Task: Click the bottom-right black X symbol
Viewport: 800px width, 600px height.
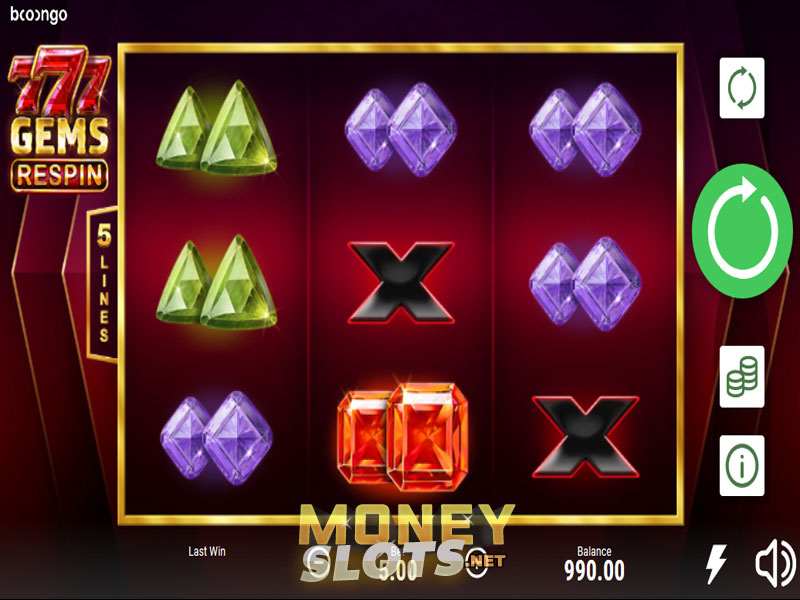Action: [586, 437]
